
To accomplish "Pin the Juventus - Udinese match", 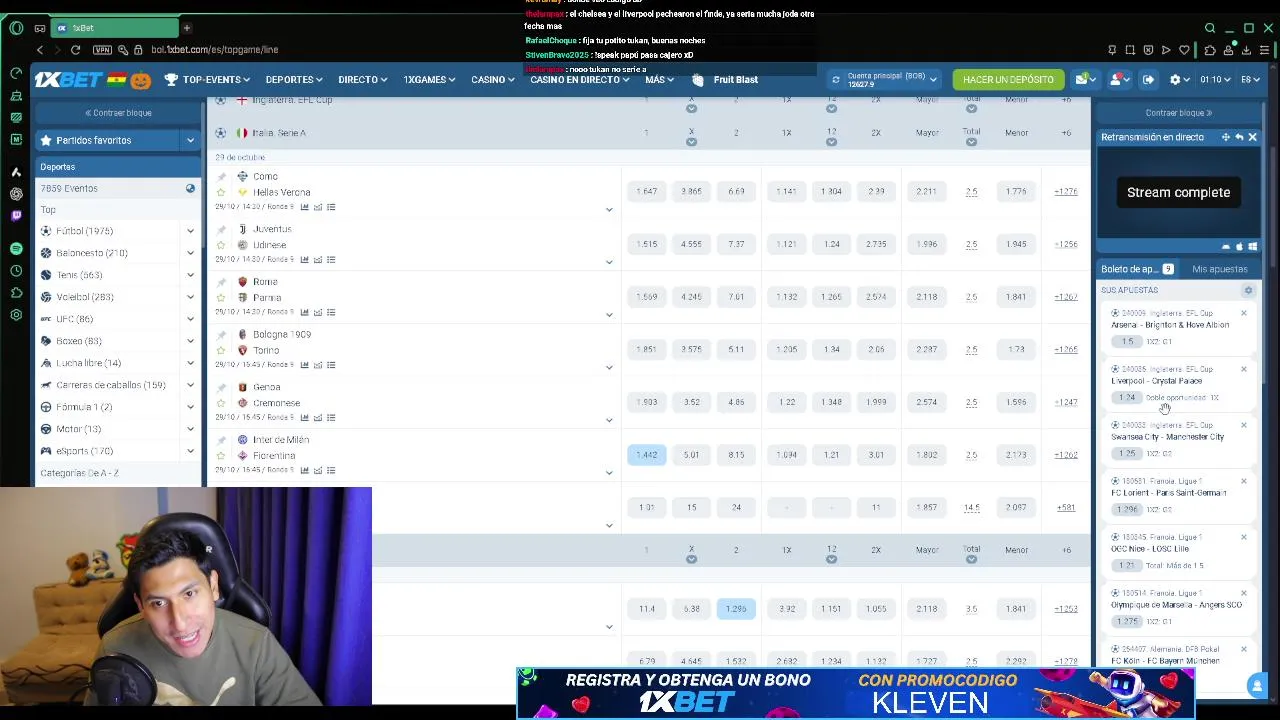I will pos(221,229).
